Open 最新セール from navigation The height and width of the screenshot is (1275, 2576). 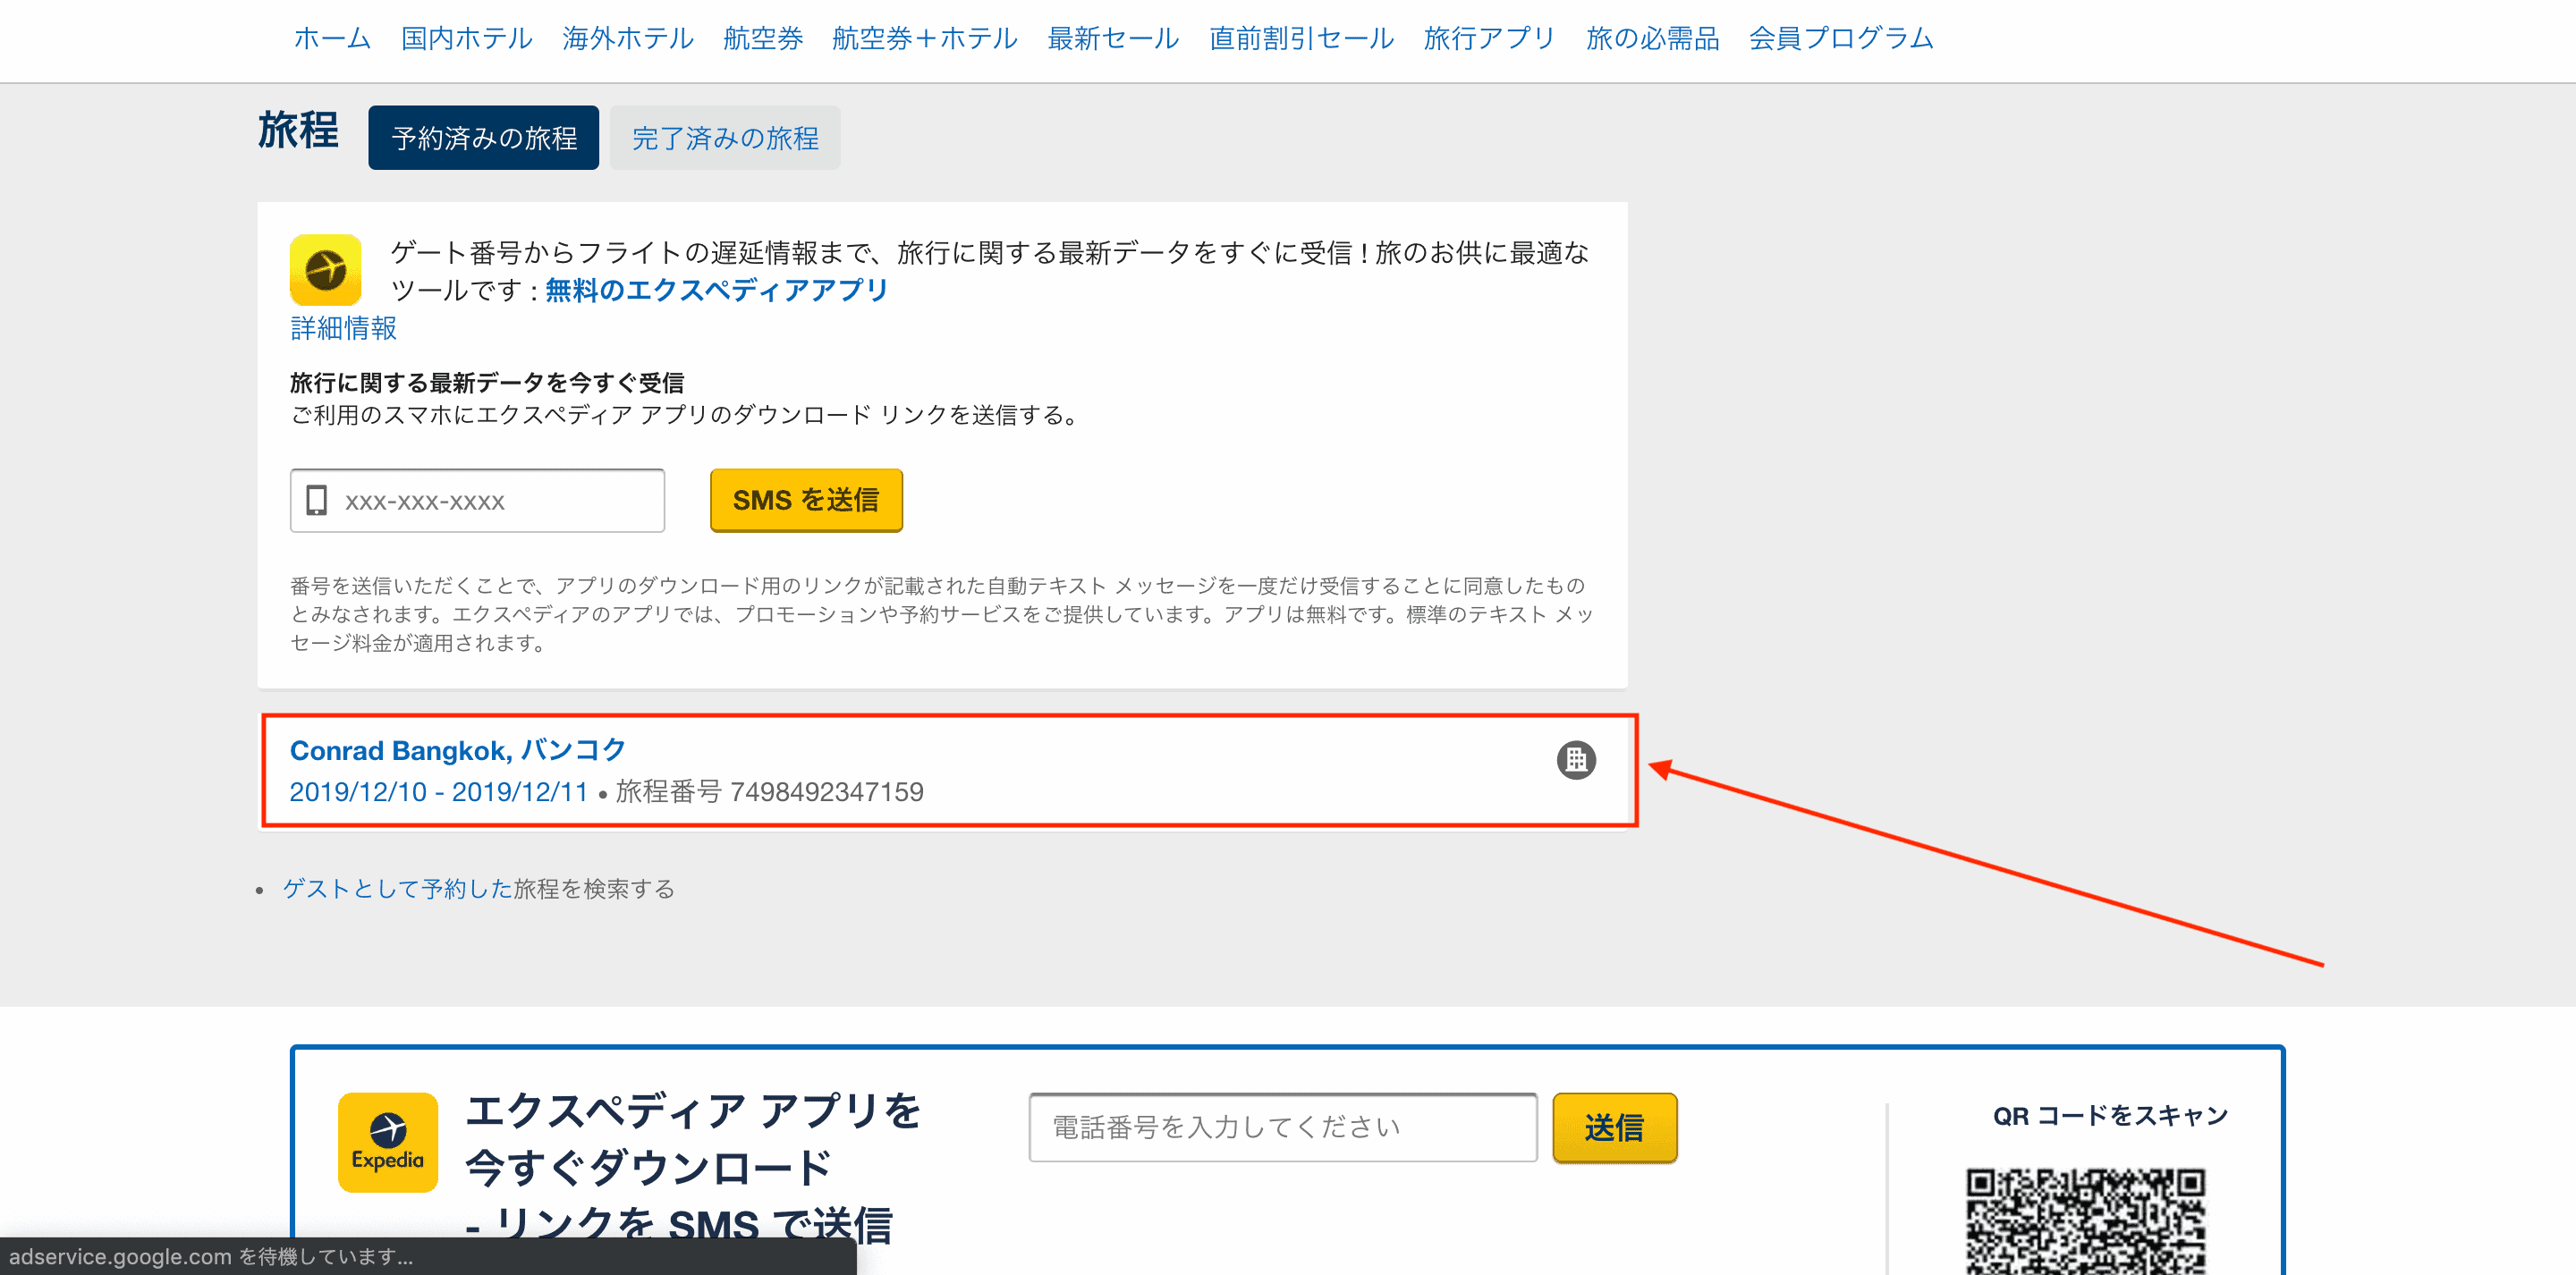coord(1113,38)
